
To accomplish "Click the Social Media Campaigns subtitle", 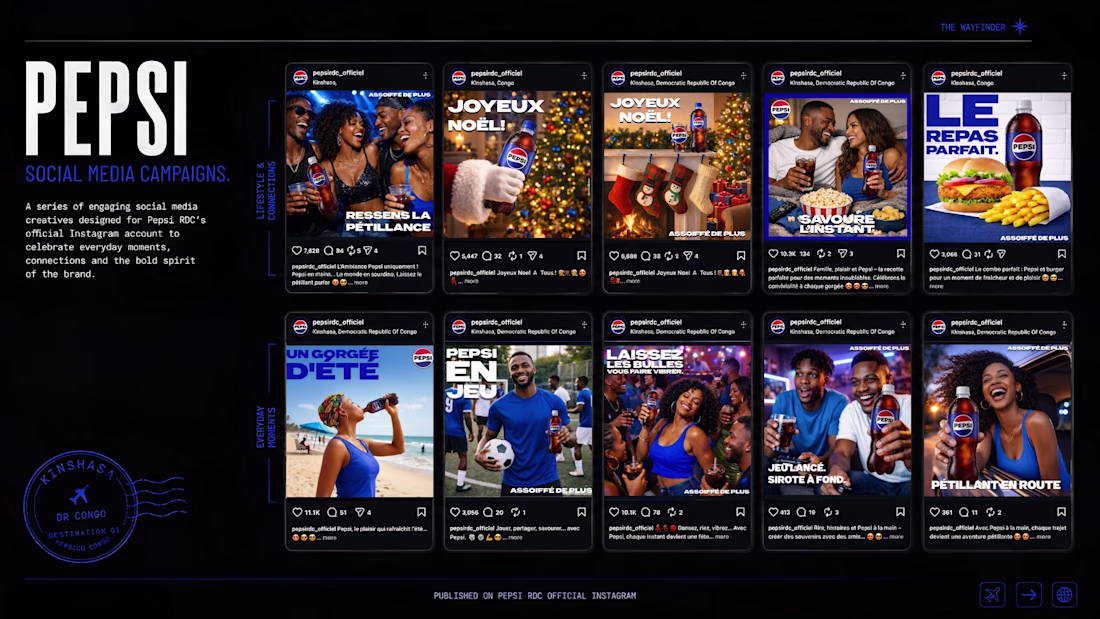I will coord(128,174).
